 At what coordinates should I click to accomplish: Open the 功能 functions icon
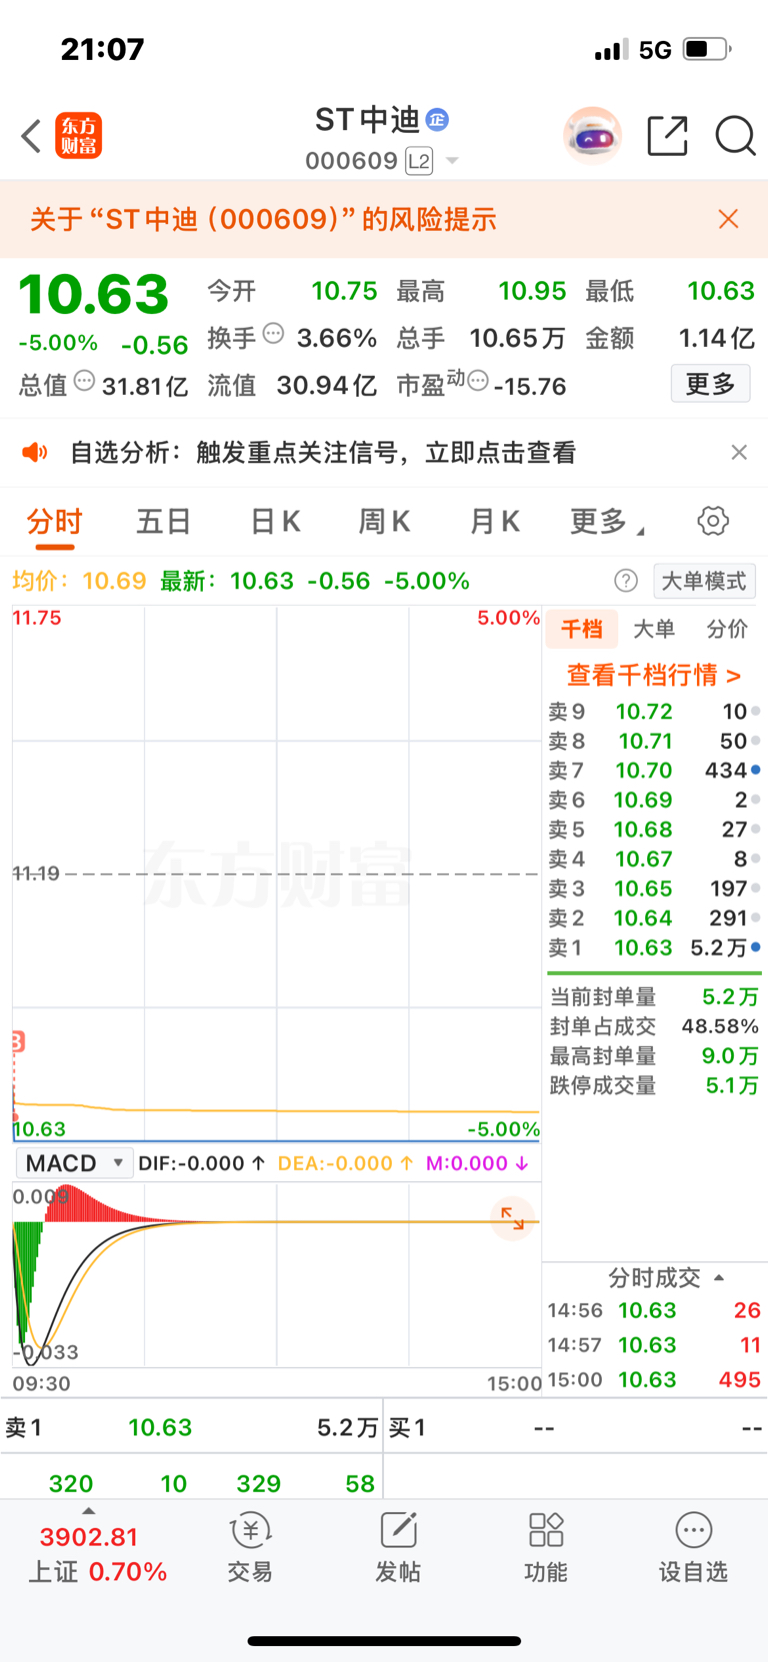pyautogui.click(x=546, y=1548)
